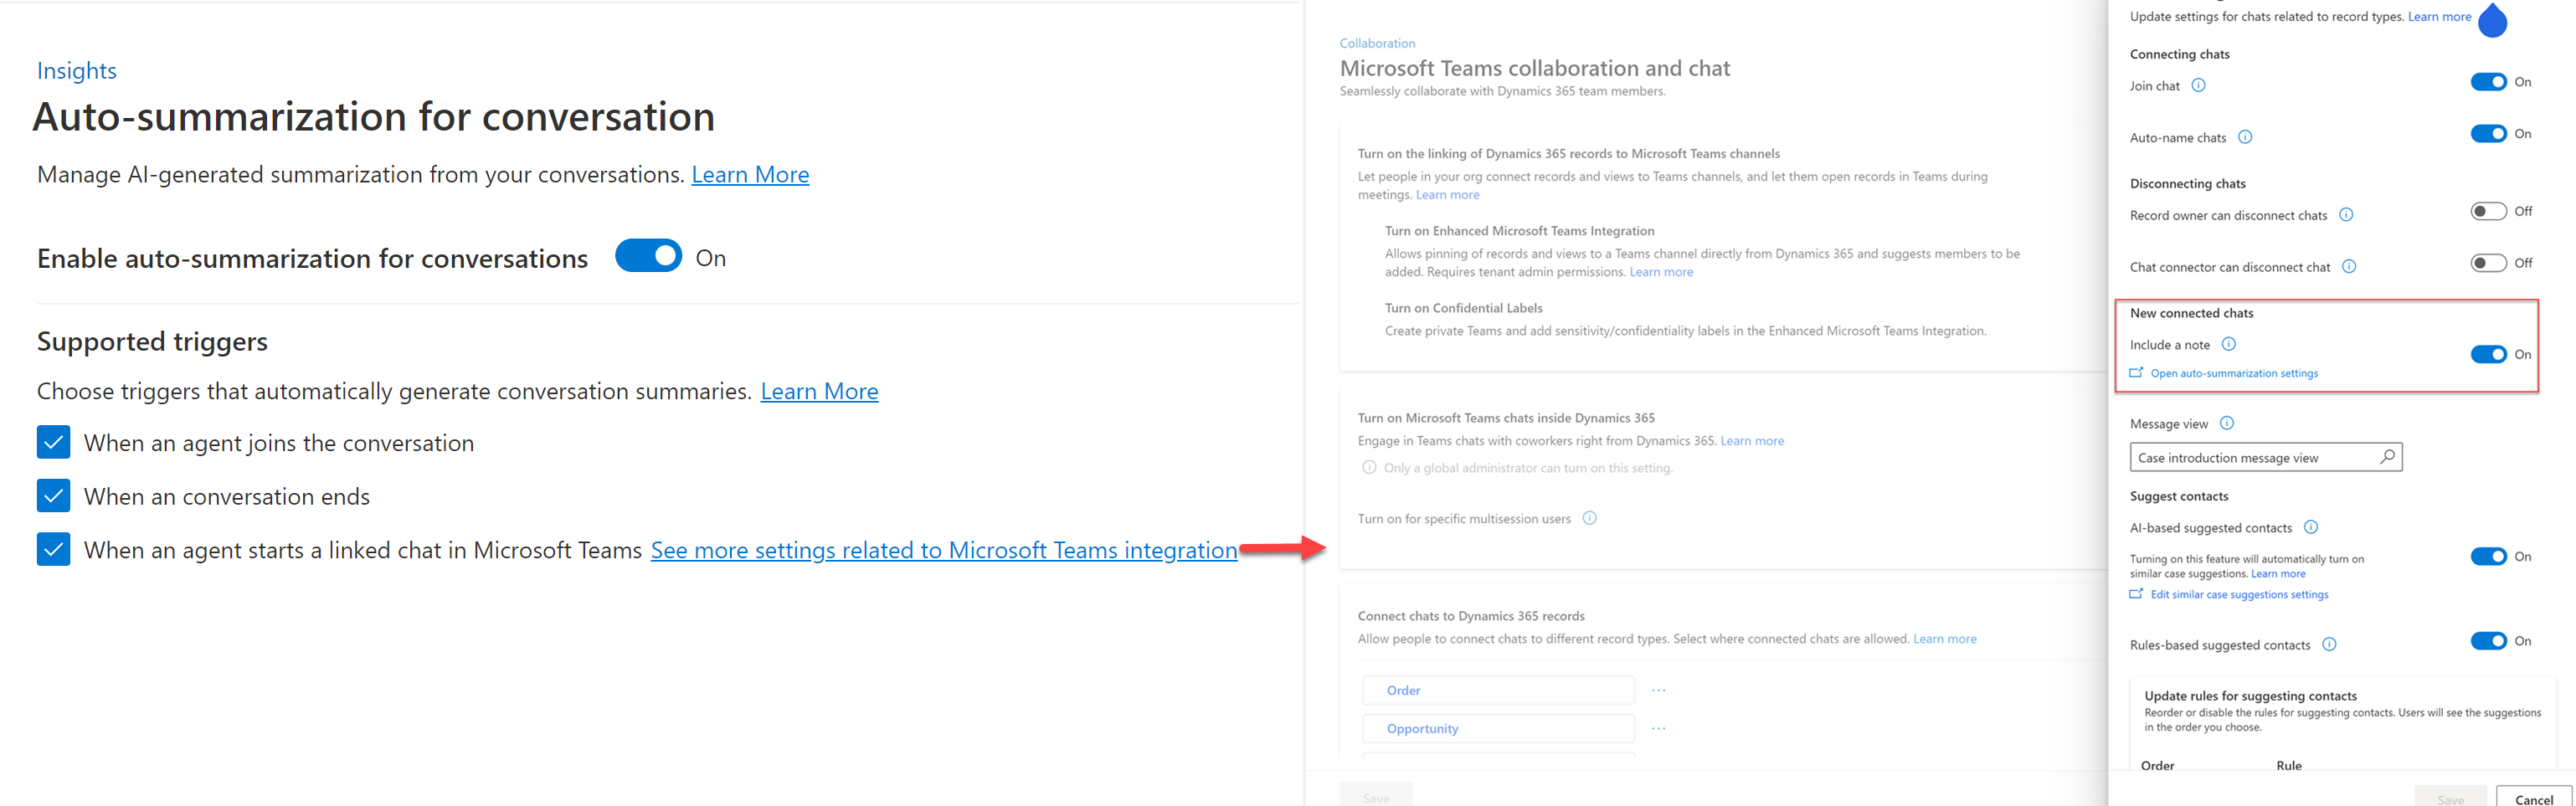Image resolution: width=2576 pixels, height=806 pixels.
Task: Open Learn more for Connect chats to records
Action: pyautogui.click(x=1944, y=639)
